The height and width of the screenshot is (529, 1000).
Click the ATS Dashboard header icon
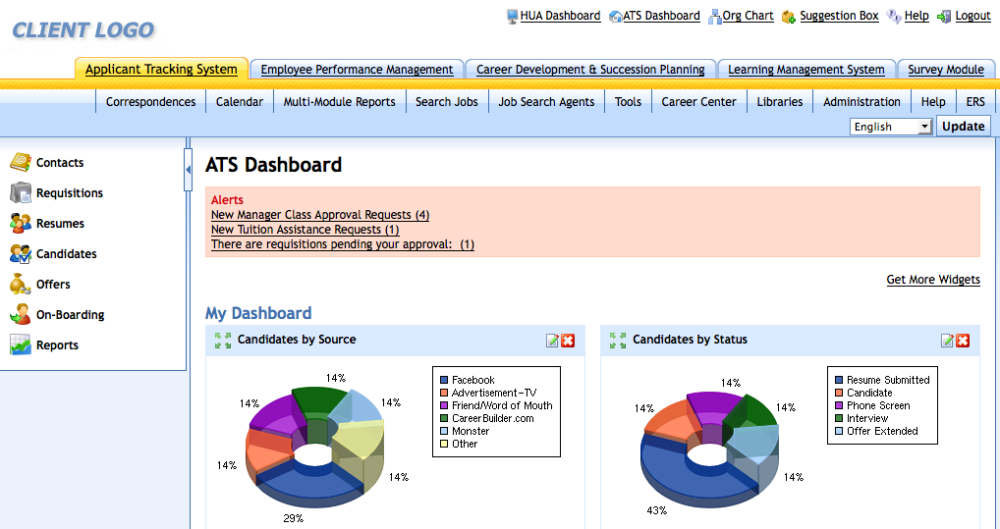(x=615, y=17)
